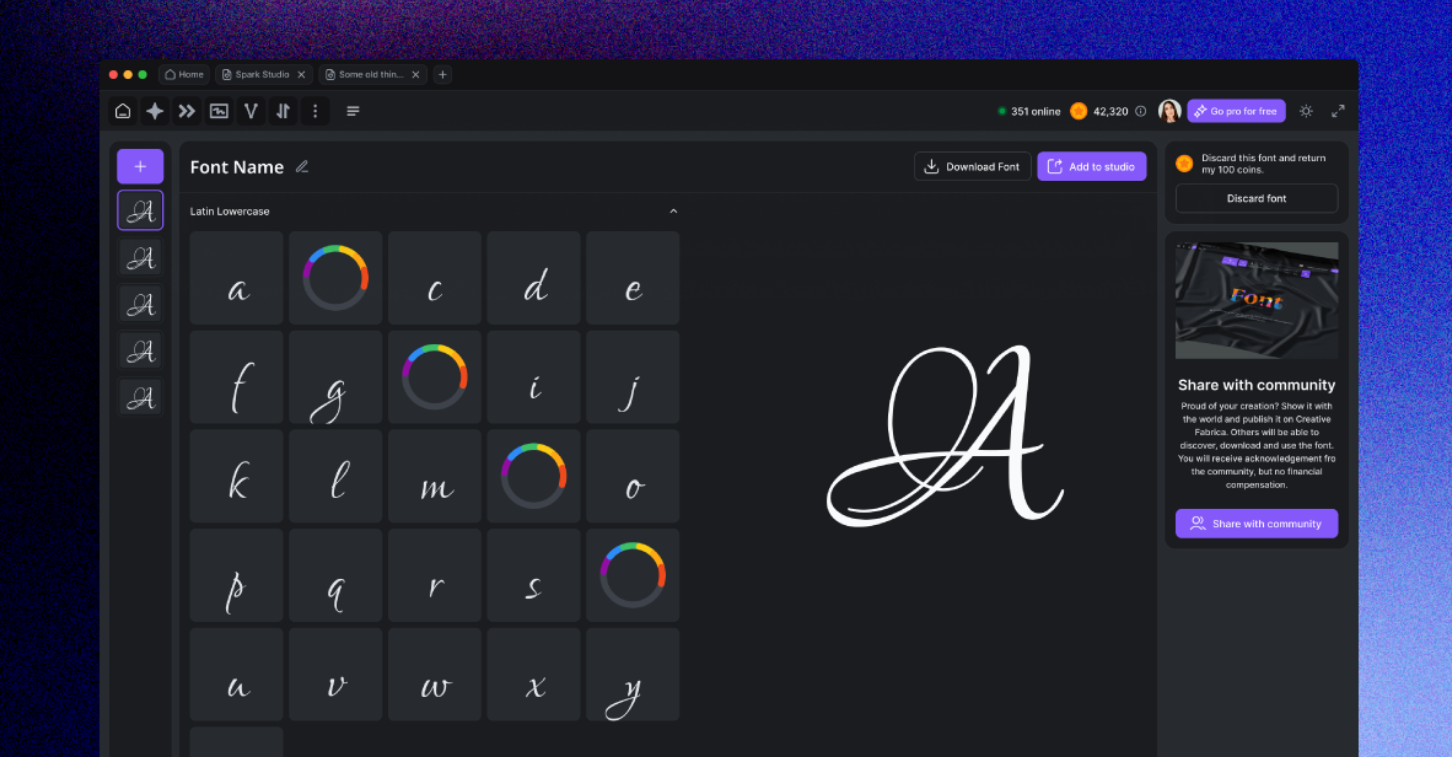Click the double chevron toolbar icon

click(187, 111)
